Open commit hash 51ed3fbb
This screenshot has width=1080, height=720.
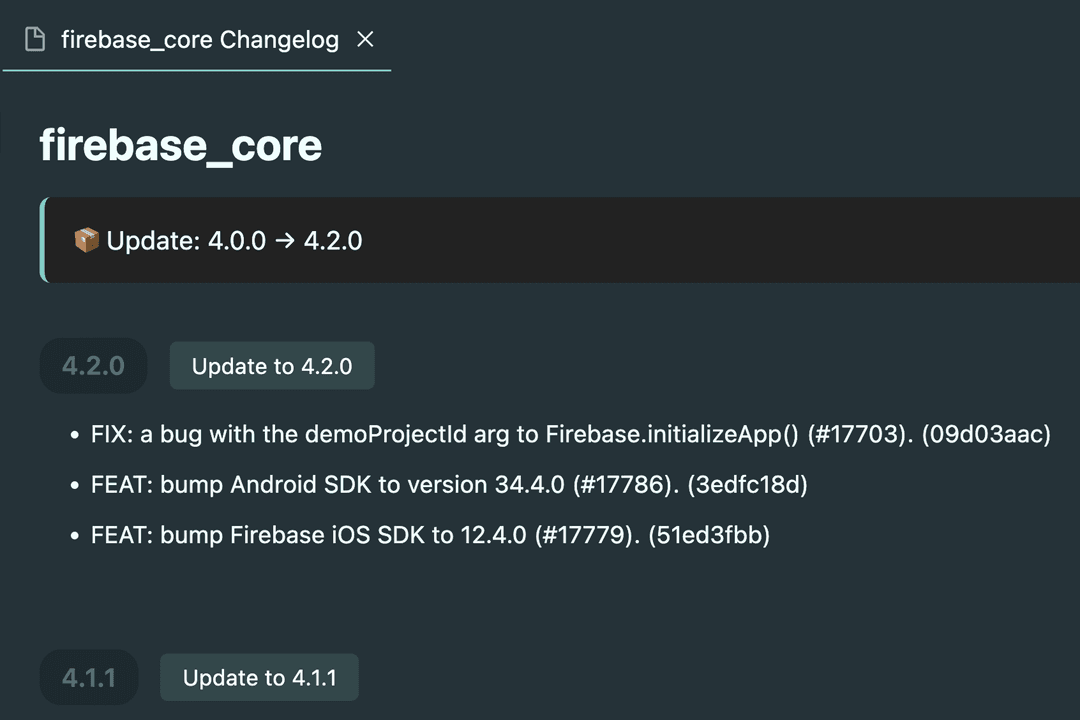(709, 535)
